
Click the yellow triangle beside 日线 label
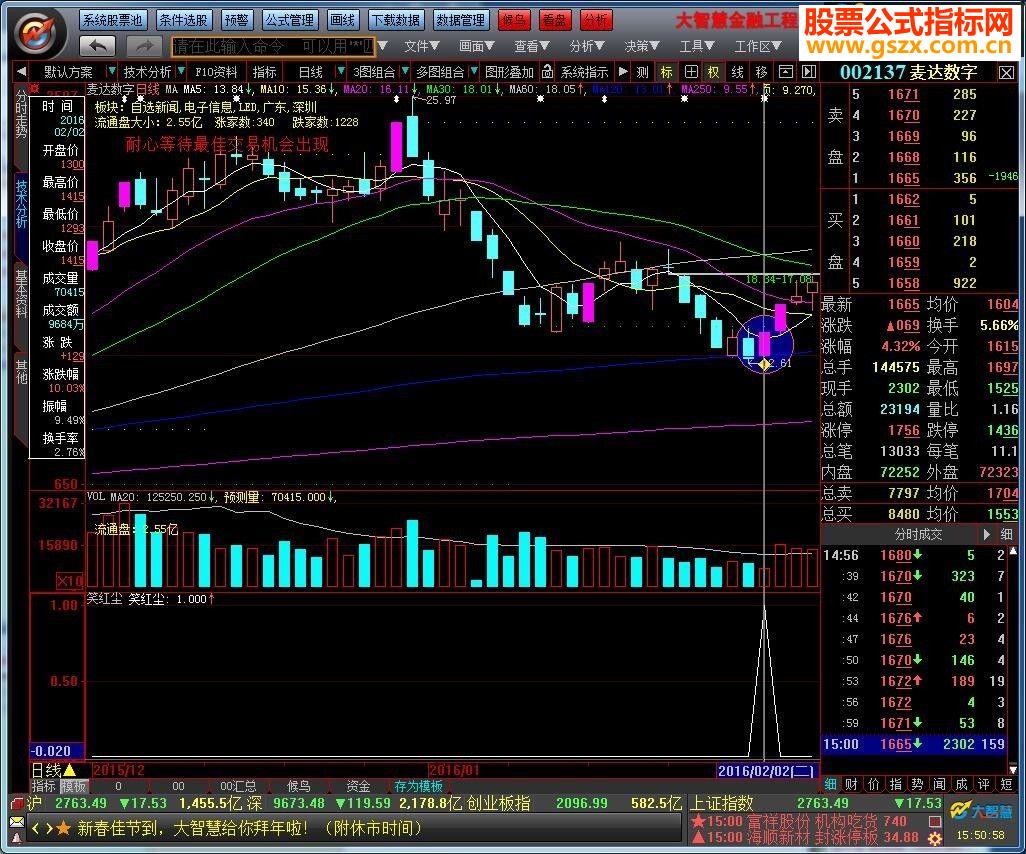tap(69, 770)
